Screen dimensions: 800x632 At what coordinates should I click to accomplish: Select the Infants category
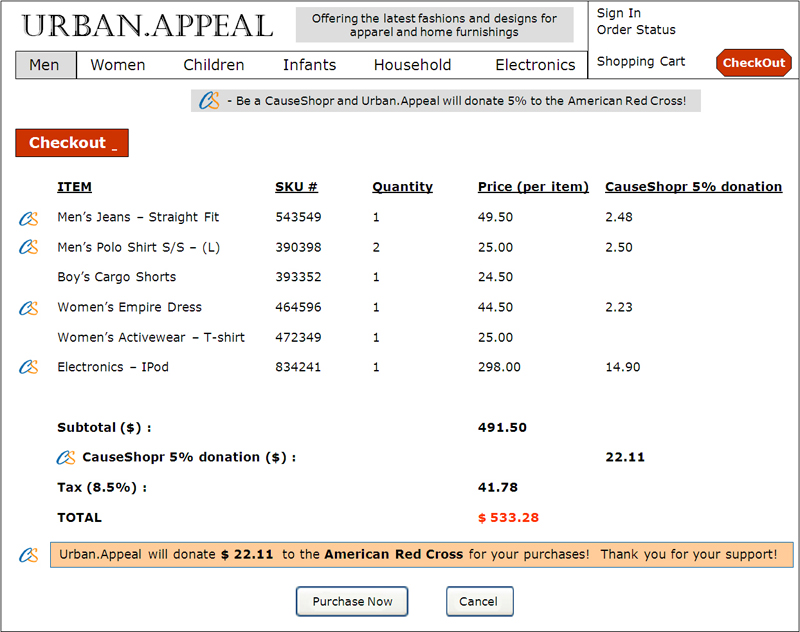[x=310, y=65]
